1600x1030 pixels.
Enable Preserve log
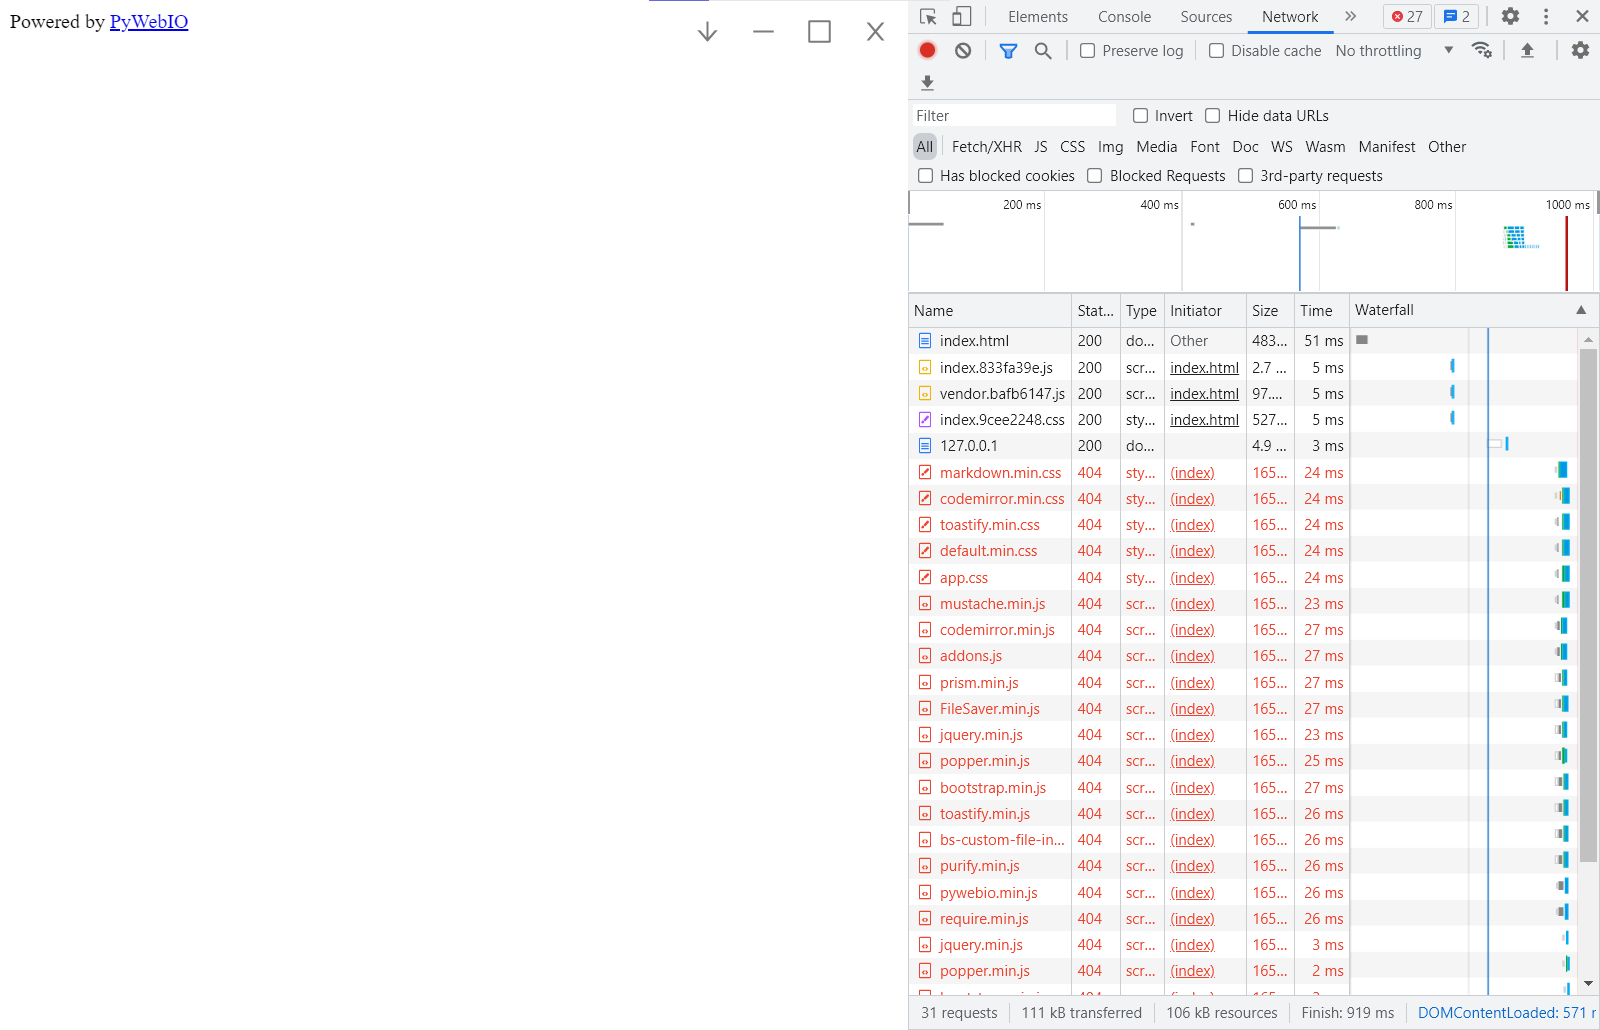[x=1088, y=50]
